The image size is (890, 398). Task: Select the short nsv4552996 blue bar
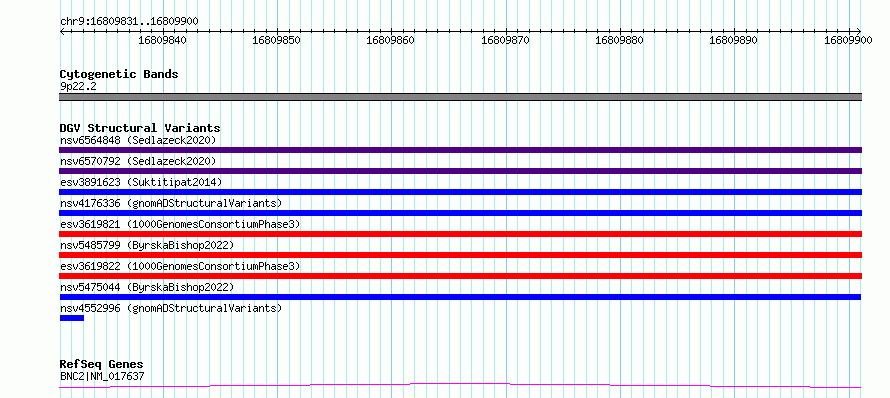point(72,318)
